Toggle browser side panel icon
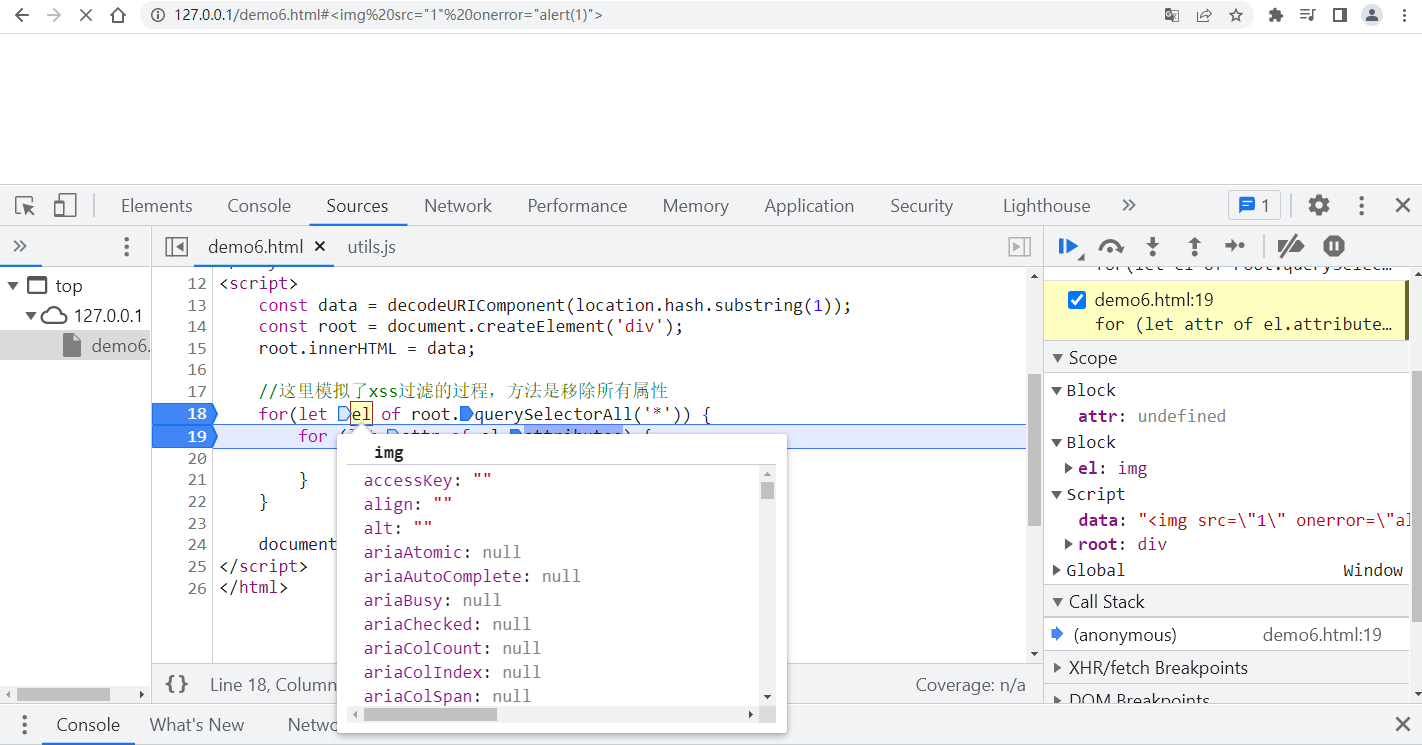 (x=1340, y=16)
